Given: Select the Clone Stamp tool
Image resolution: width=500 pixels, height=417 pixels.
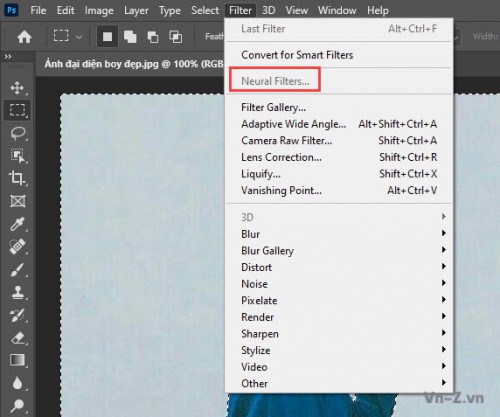Looking at the screenshot, I should [17, 292].
